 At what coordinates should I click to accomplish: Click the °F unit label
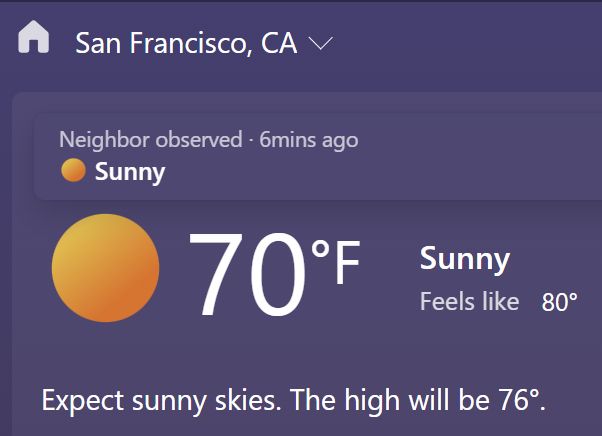[x=336, y=261]
